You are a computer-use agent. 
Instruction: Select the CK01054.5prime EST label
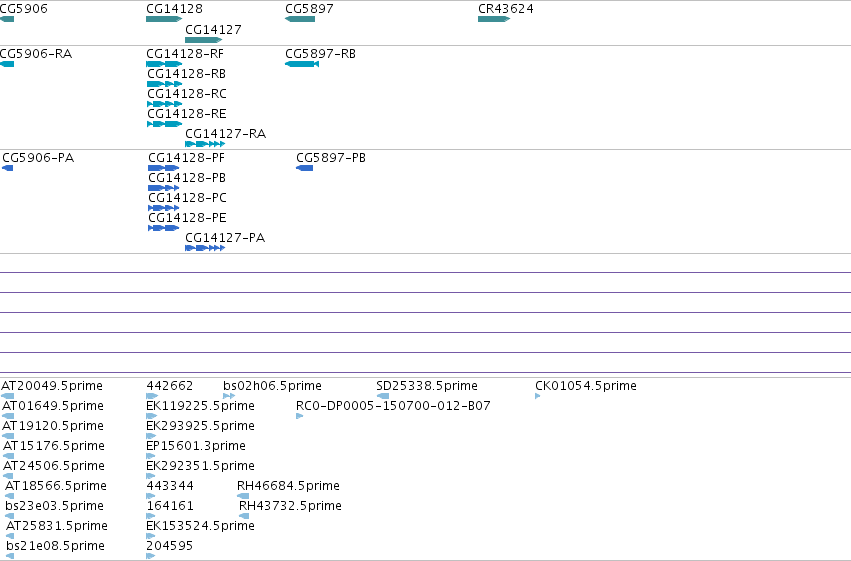coord(586,386)
